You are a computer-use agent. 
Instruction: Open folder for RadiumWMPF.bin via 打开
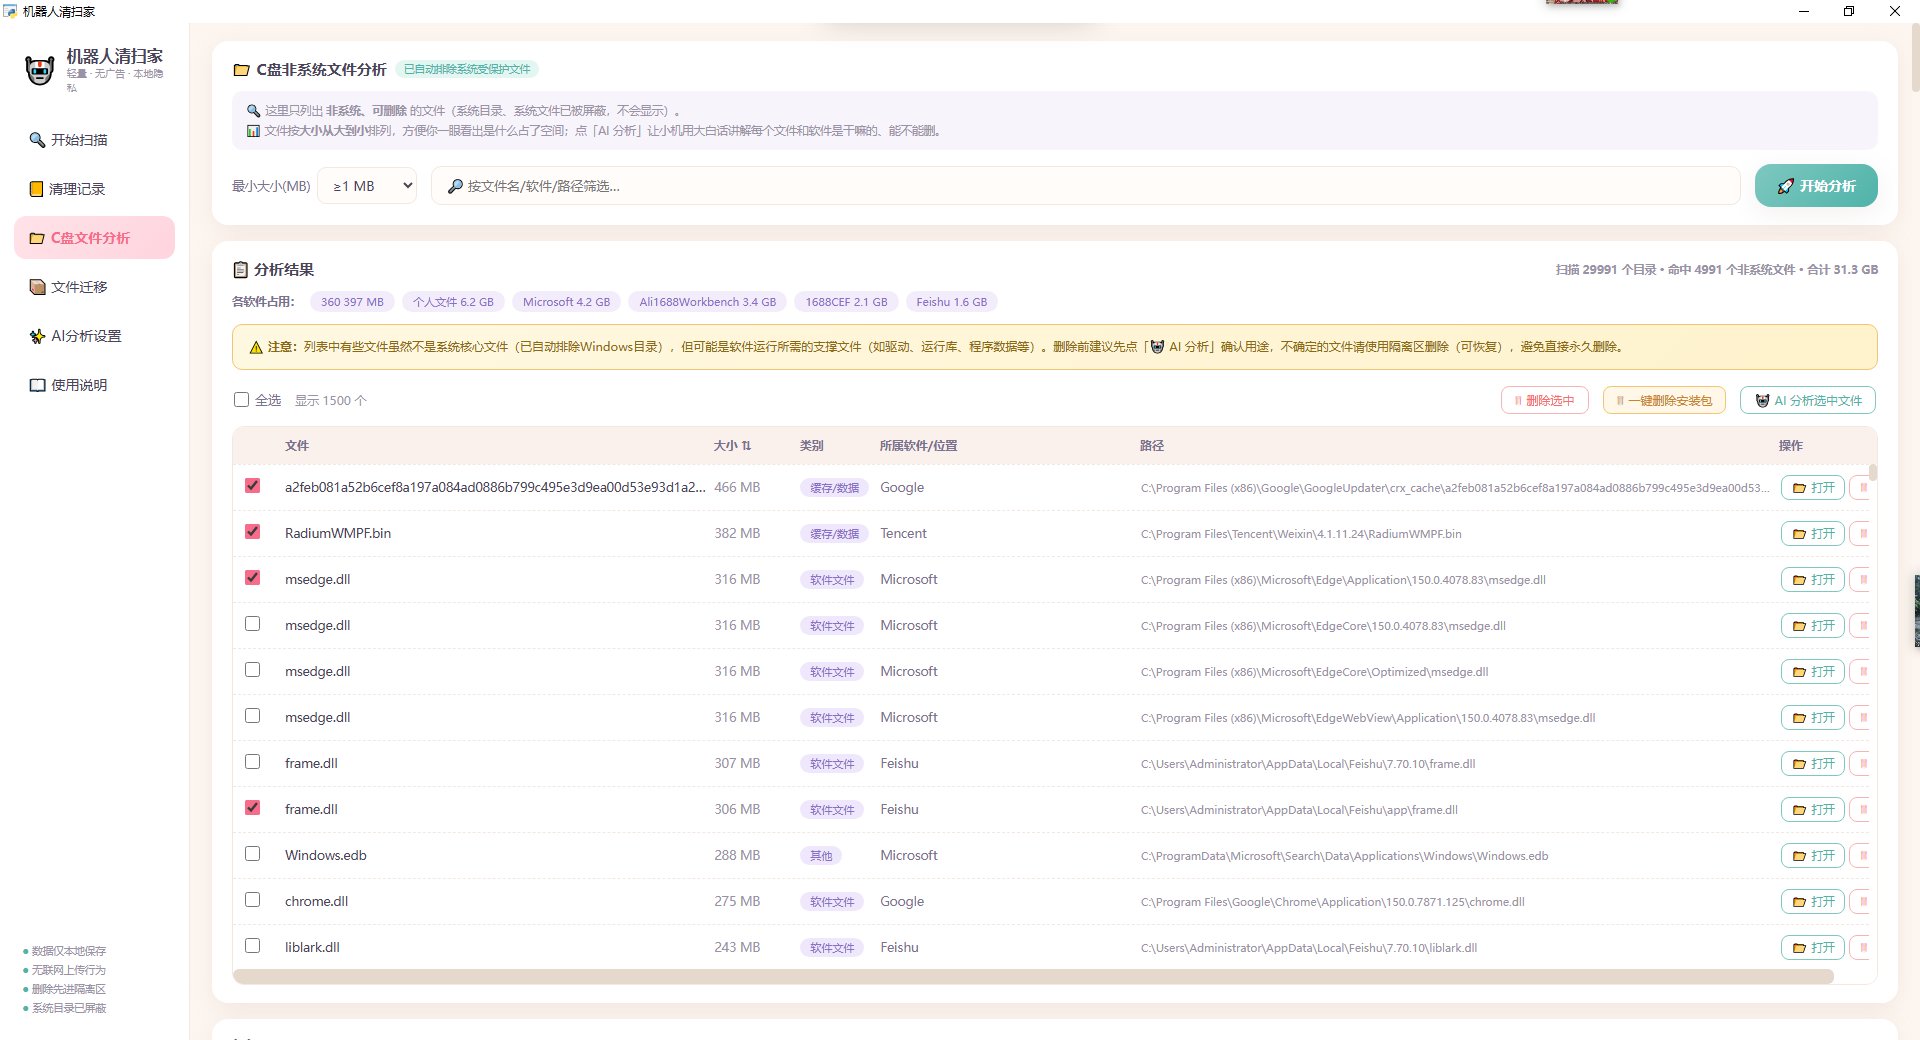1812,534
